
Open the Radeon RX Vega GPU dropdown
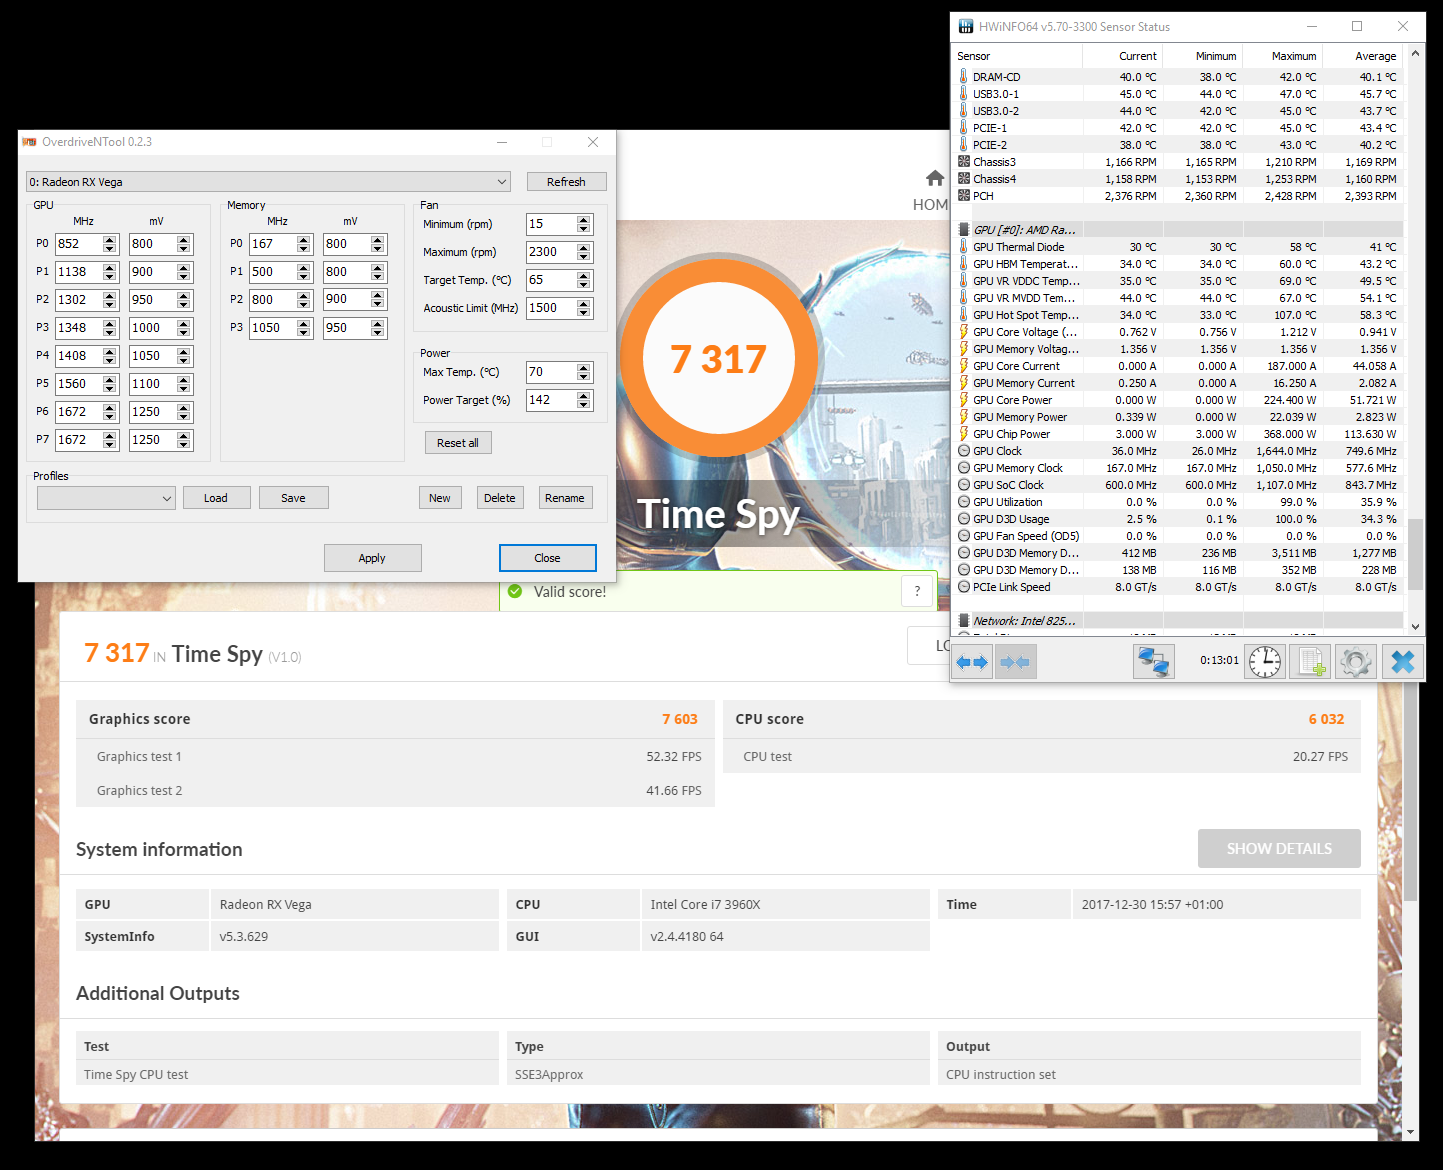click(268, 182)
